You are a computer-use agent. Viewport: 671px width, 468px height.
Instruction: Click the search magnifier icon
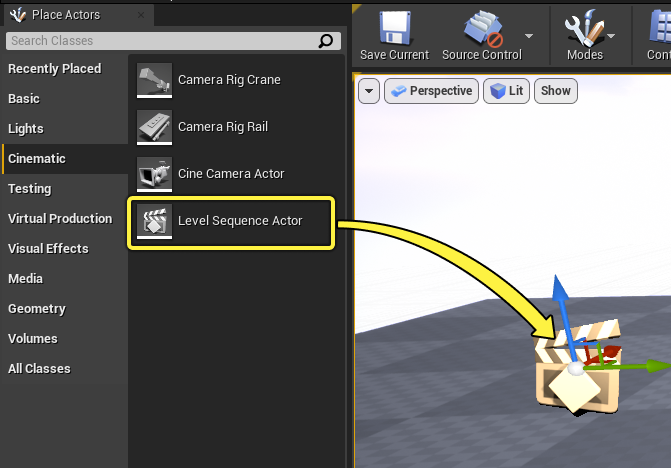click(326, 41)
